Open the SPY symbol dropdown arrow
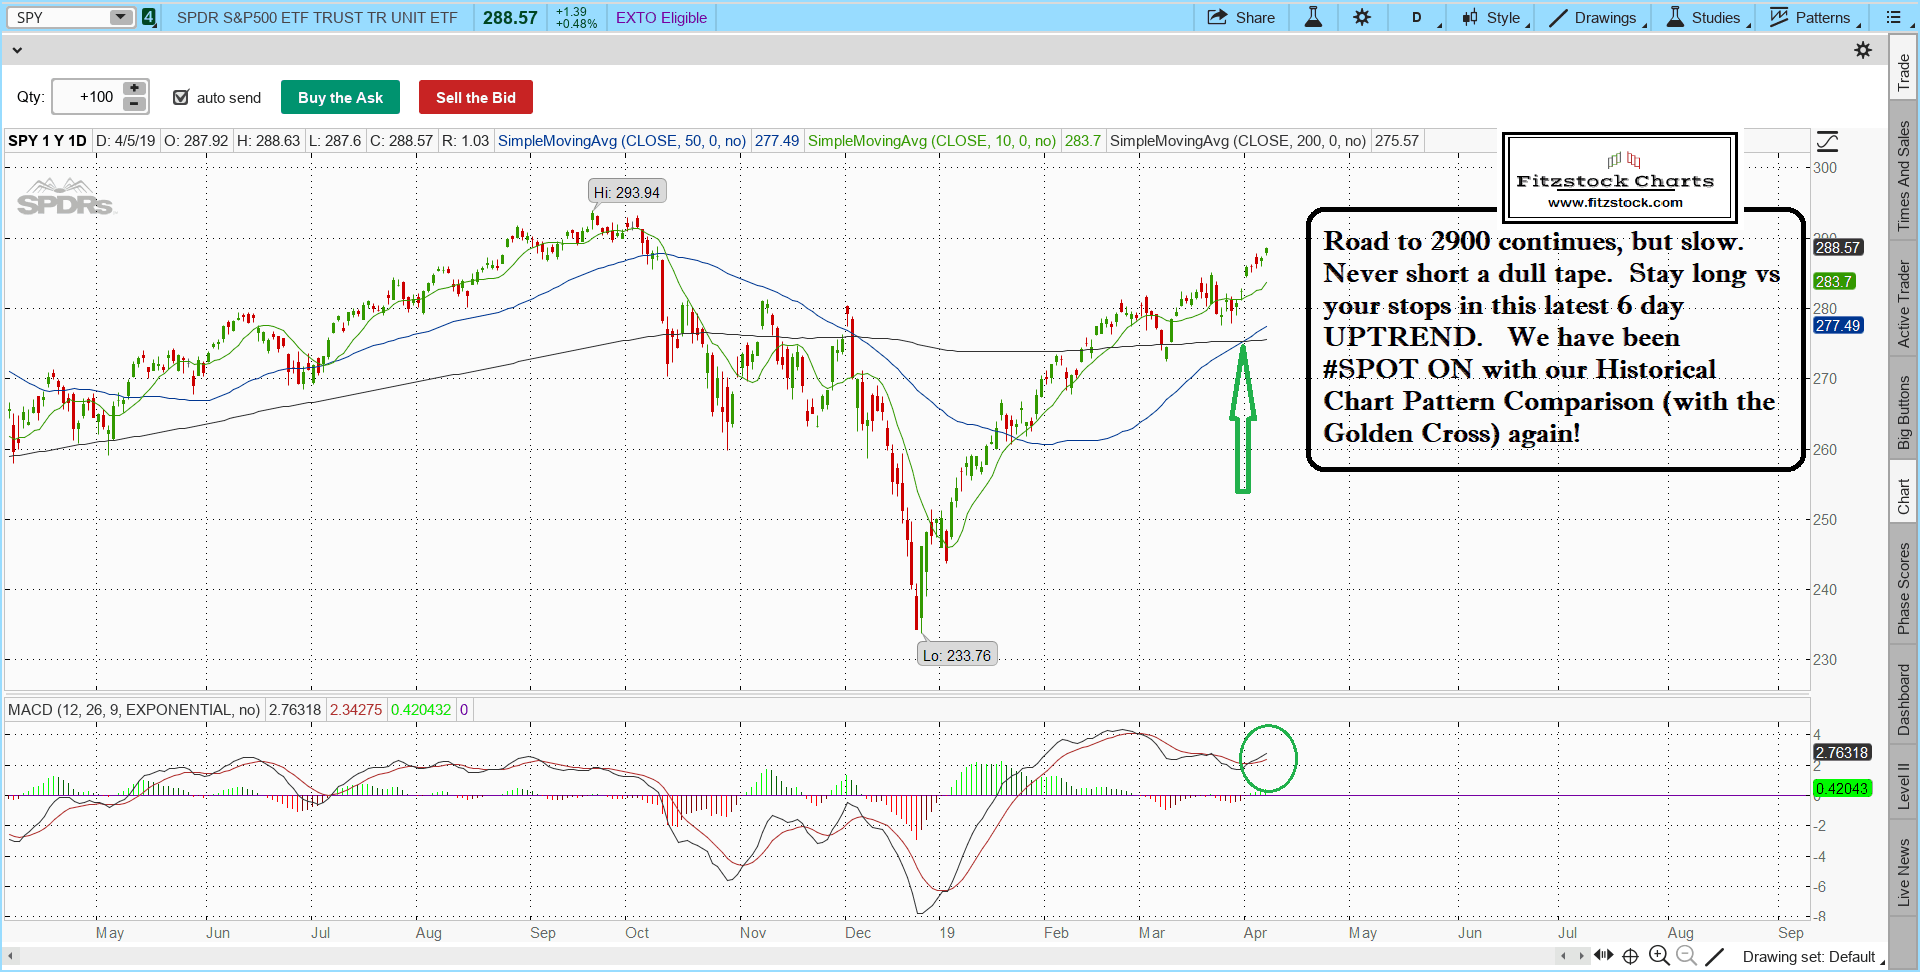Image resolution: width=1920 pixels, height=972 pixels. tap(120, 18)
